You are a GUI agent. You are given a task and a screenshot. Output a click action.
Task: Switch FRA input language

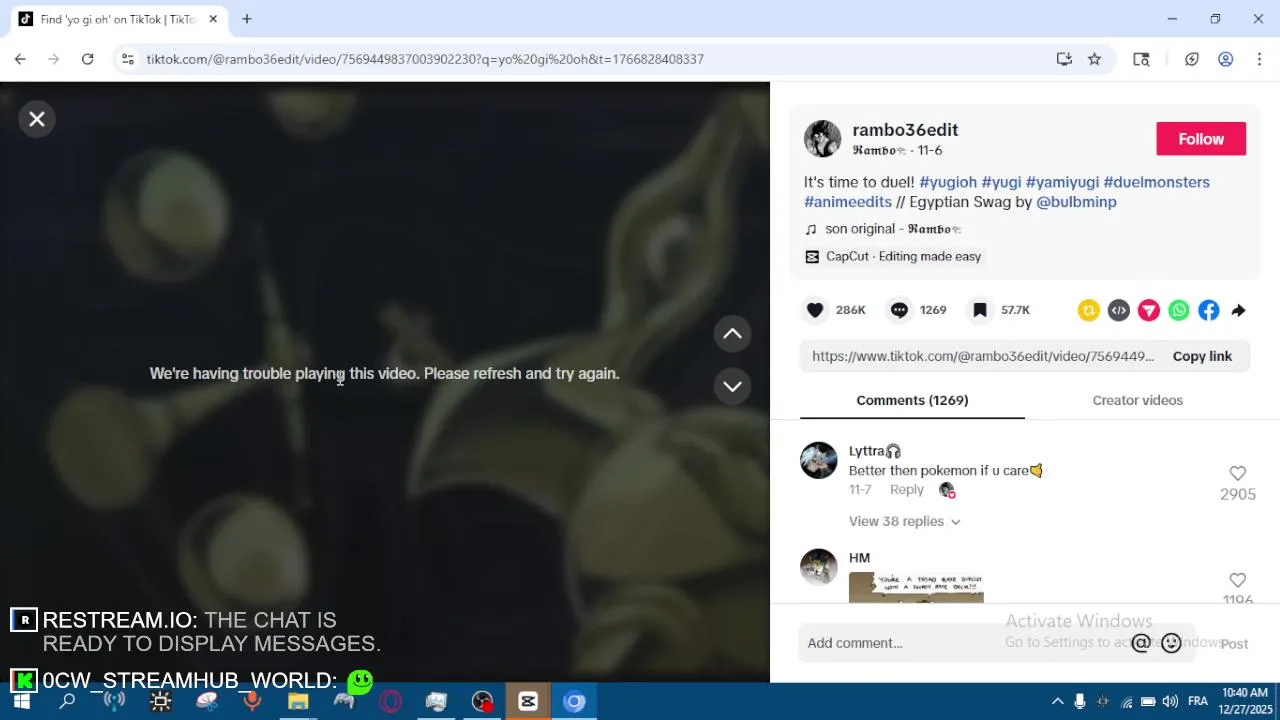1197,701
